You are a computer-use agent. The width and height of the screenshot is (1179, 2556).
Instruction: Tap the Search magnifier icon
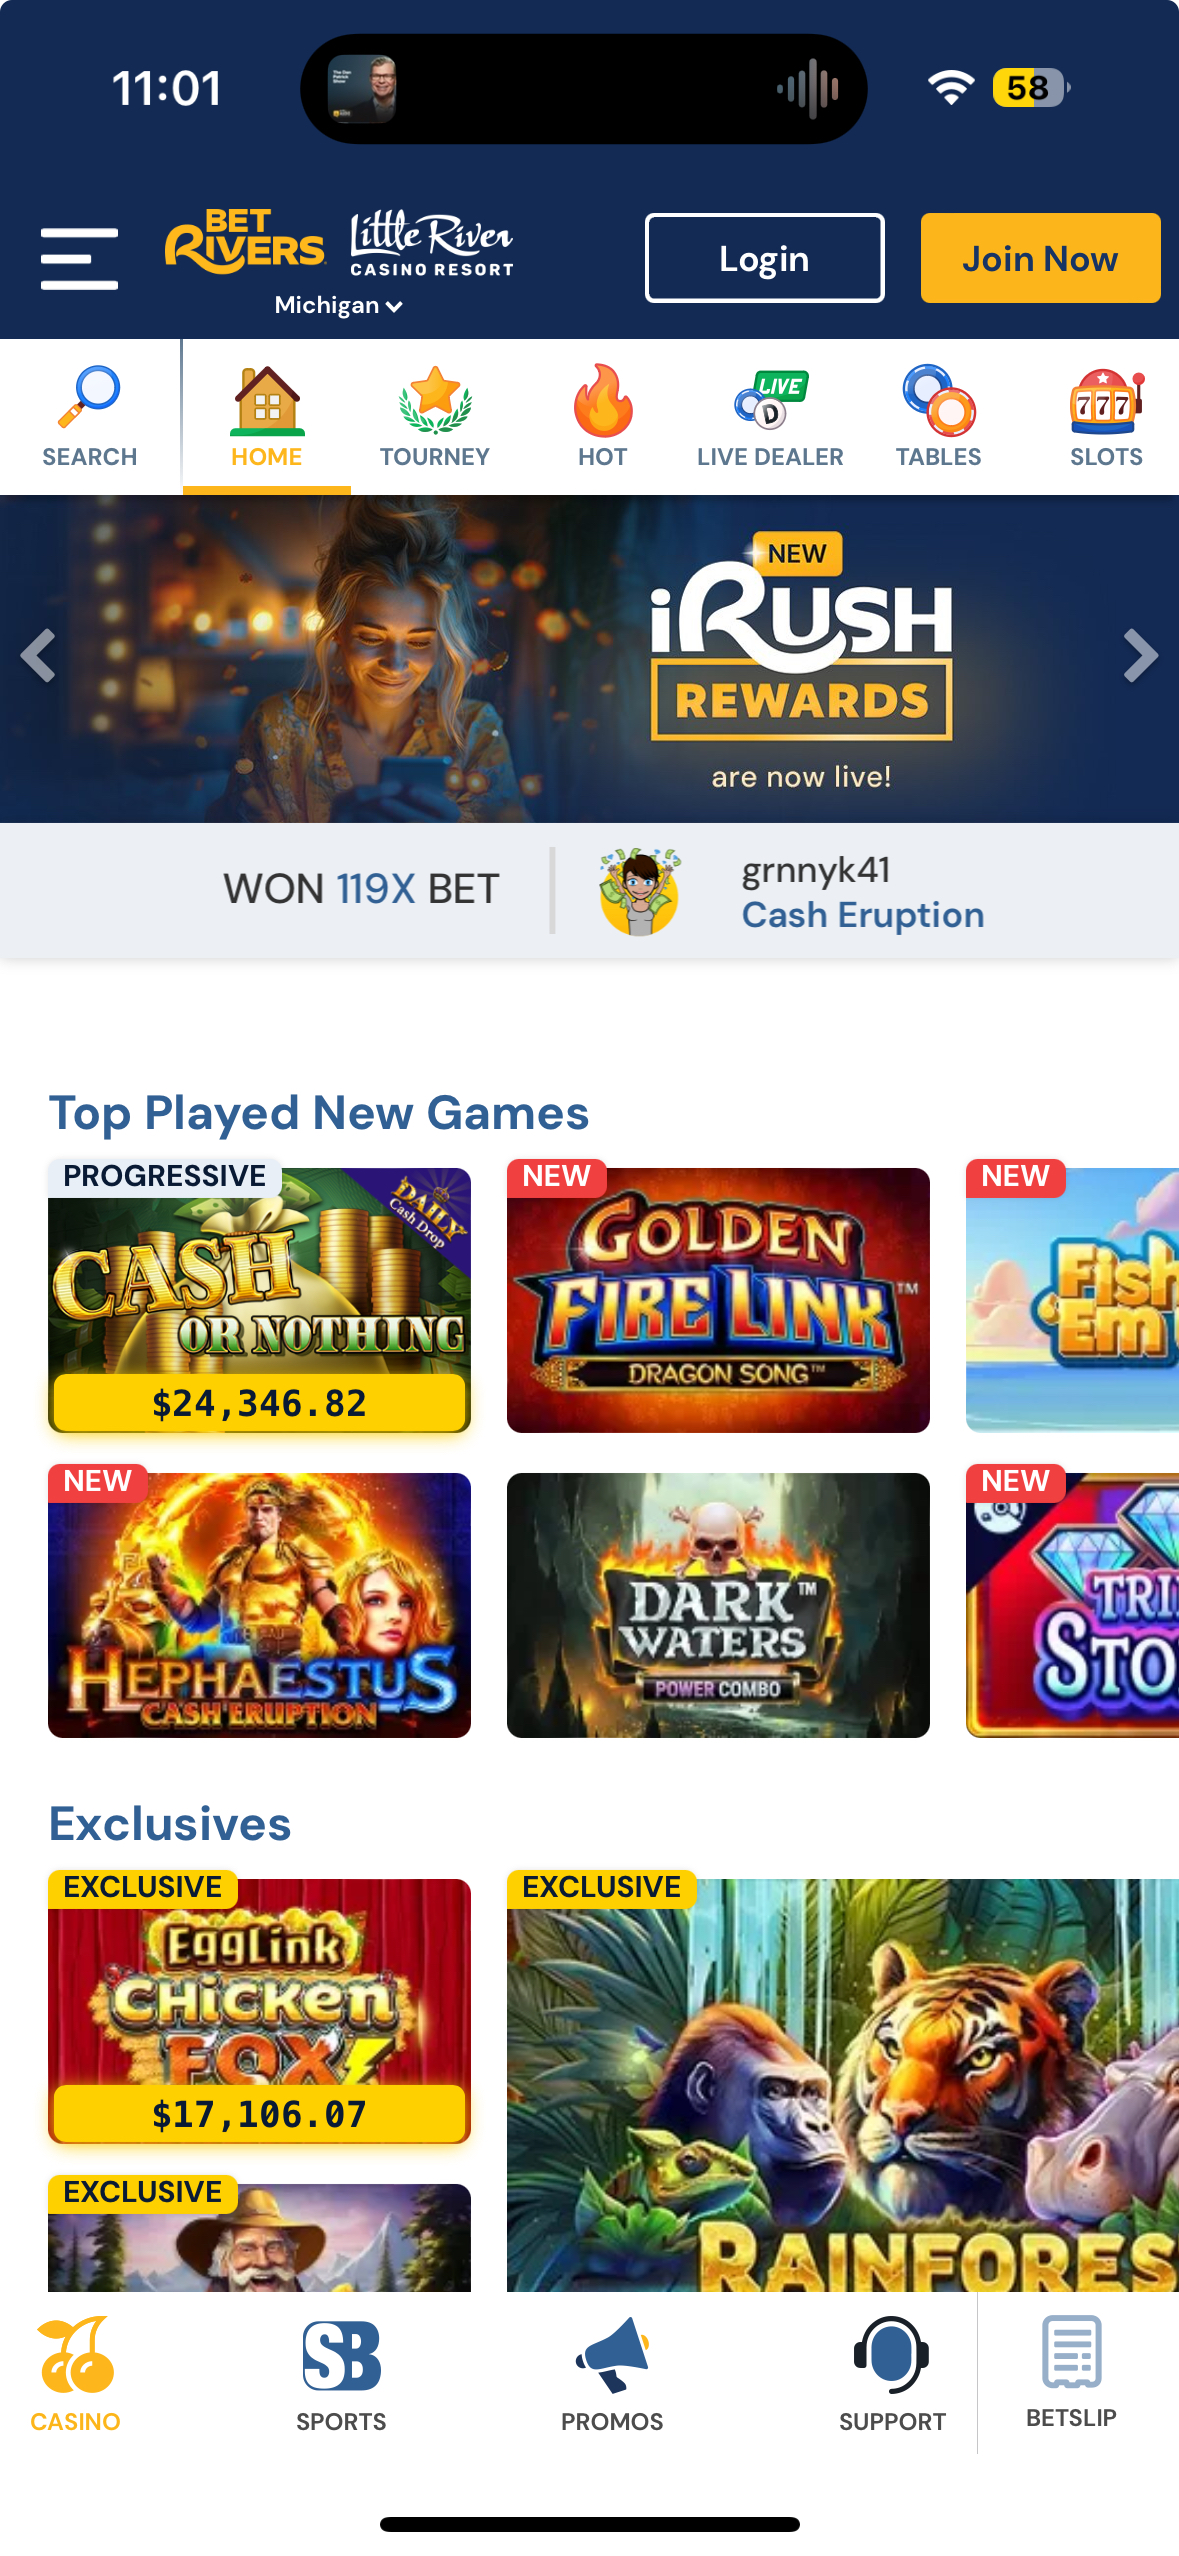(x=90, y=398)
